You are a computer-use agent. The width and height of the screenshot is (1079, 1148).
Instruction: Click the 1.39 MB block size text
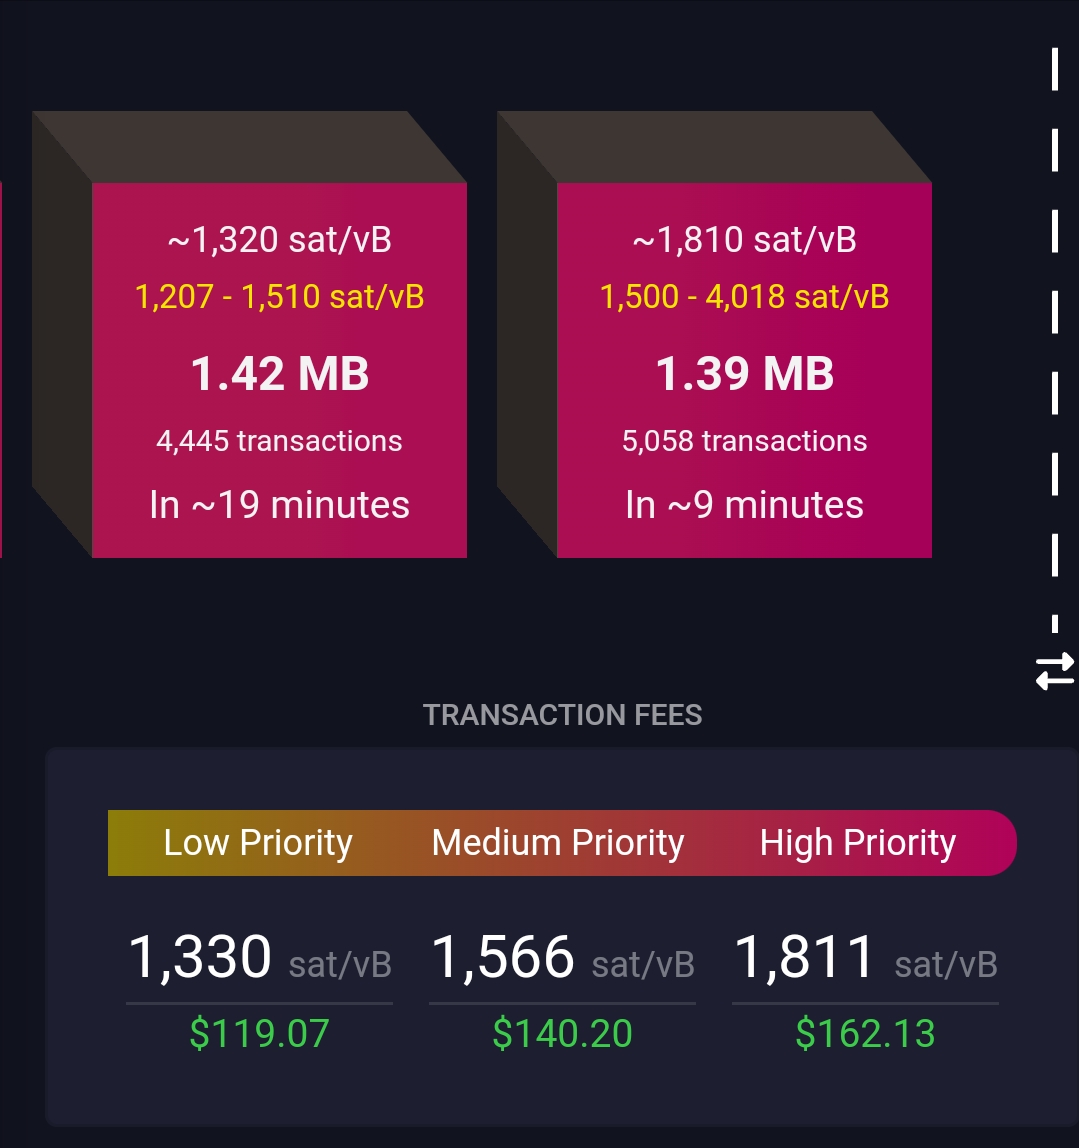[744, 374]
